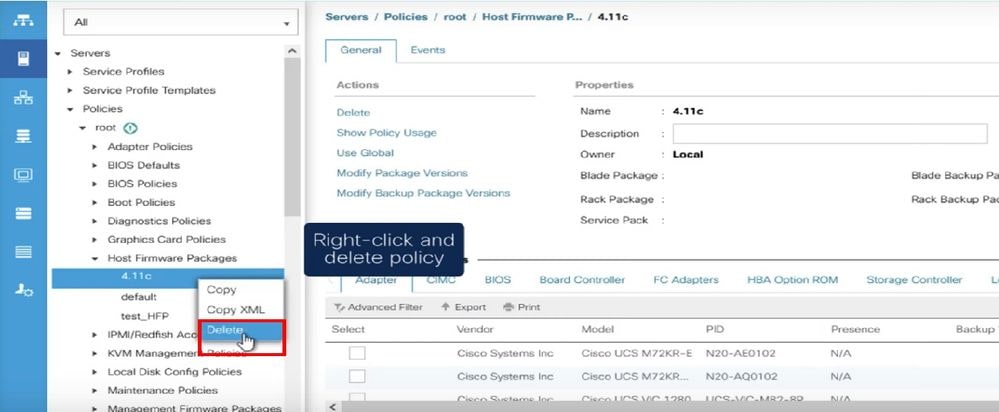Click the root organization status icon

coord(130,128)
